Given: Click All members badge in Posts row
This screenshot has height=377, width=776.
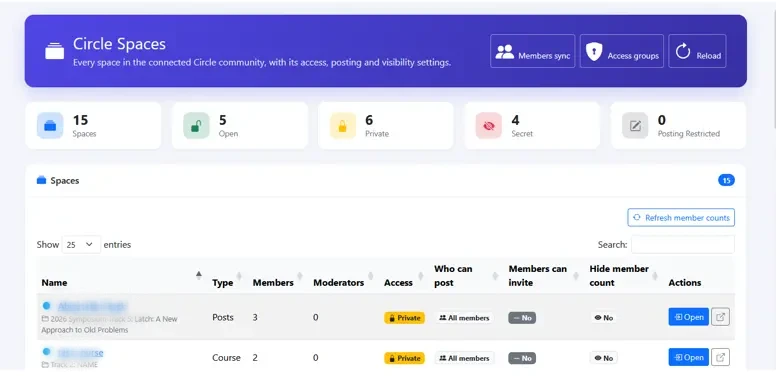Looking at the screenshot, I should click(x=464, y=318).
